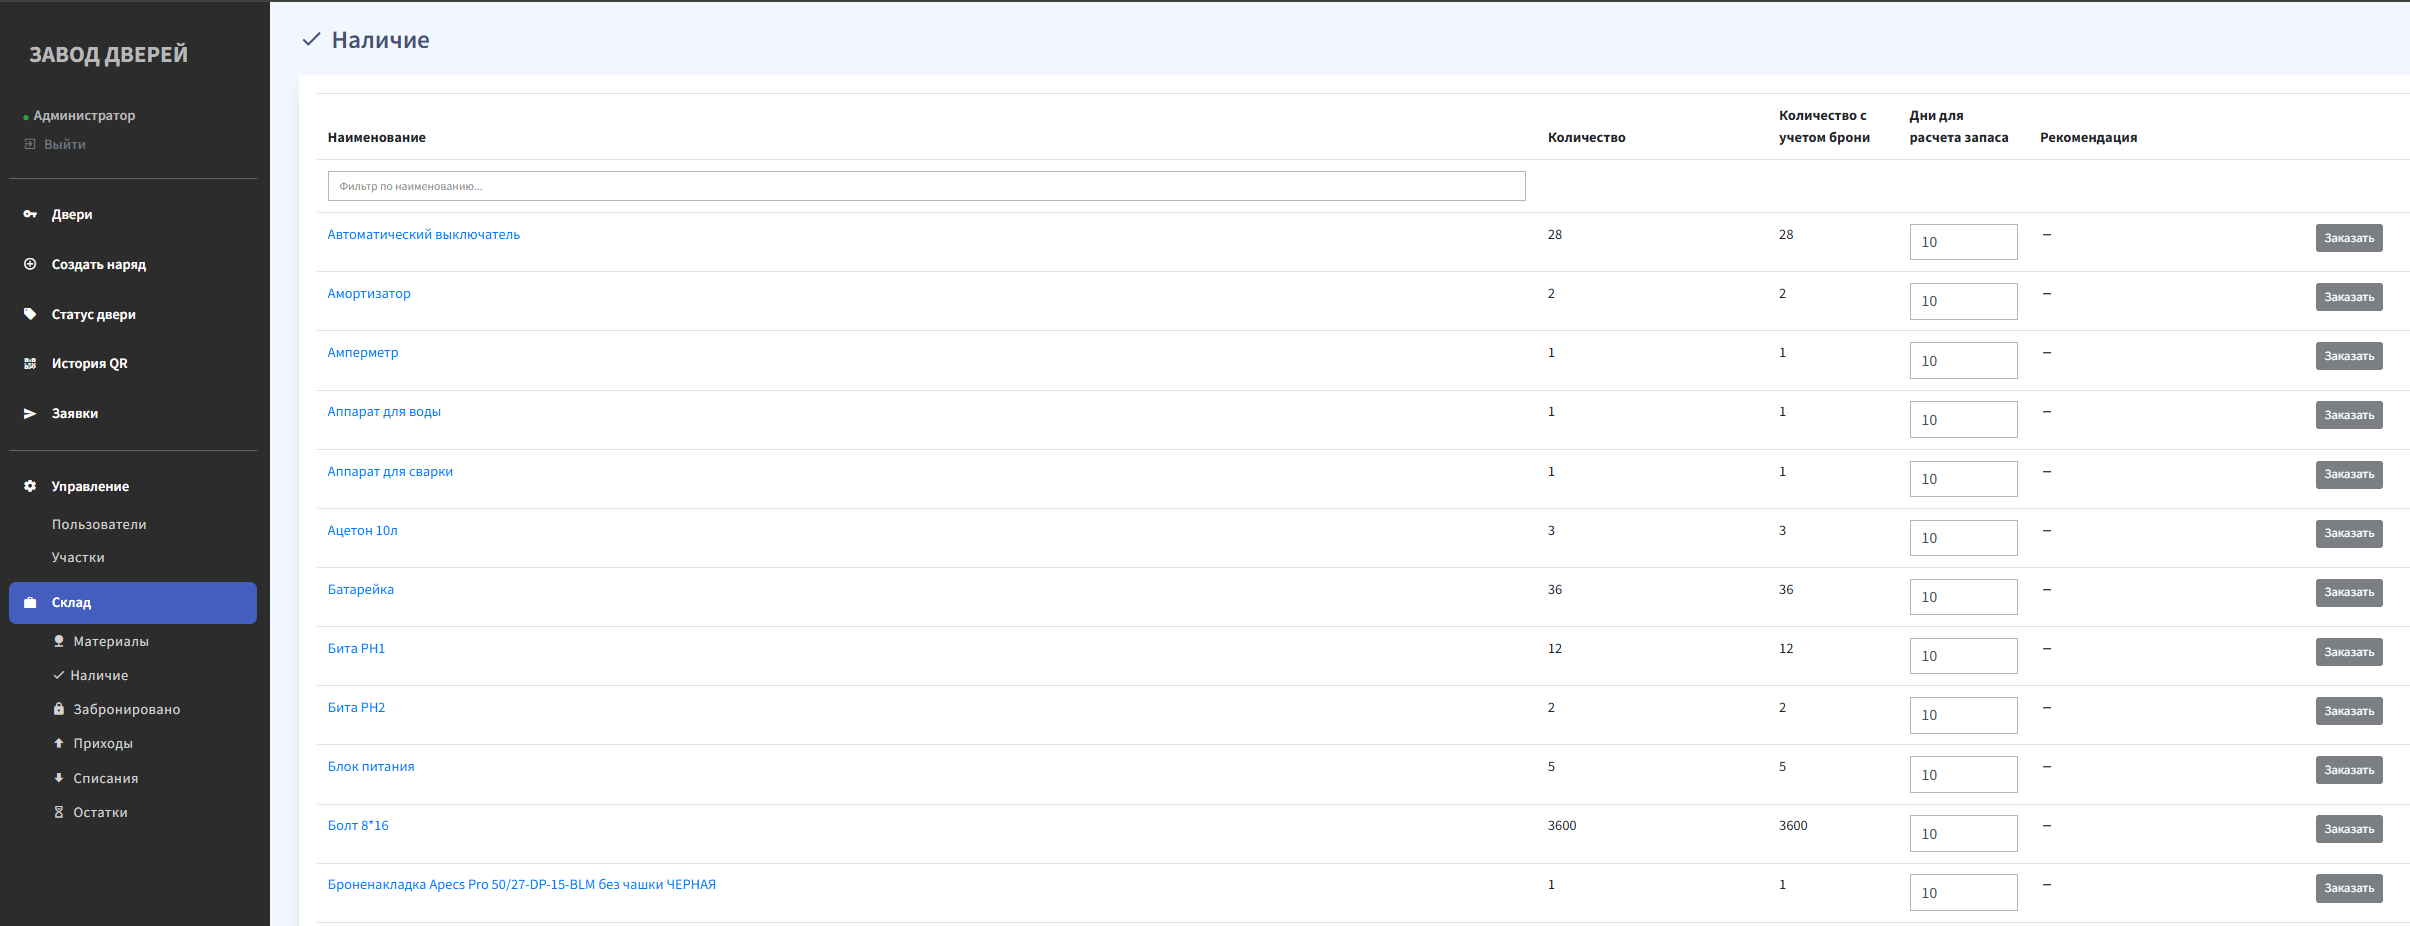The width and height of the screenshot is (2410, 926).
Task: Click the briefcase icon beside Склад
Action: tap(30, 602)
